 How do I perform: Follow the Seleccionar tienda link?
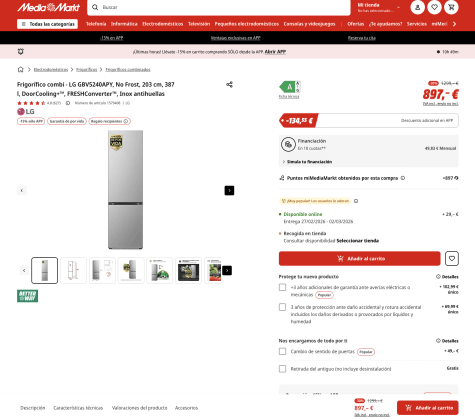[358, 241]
